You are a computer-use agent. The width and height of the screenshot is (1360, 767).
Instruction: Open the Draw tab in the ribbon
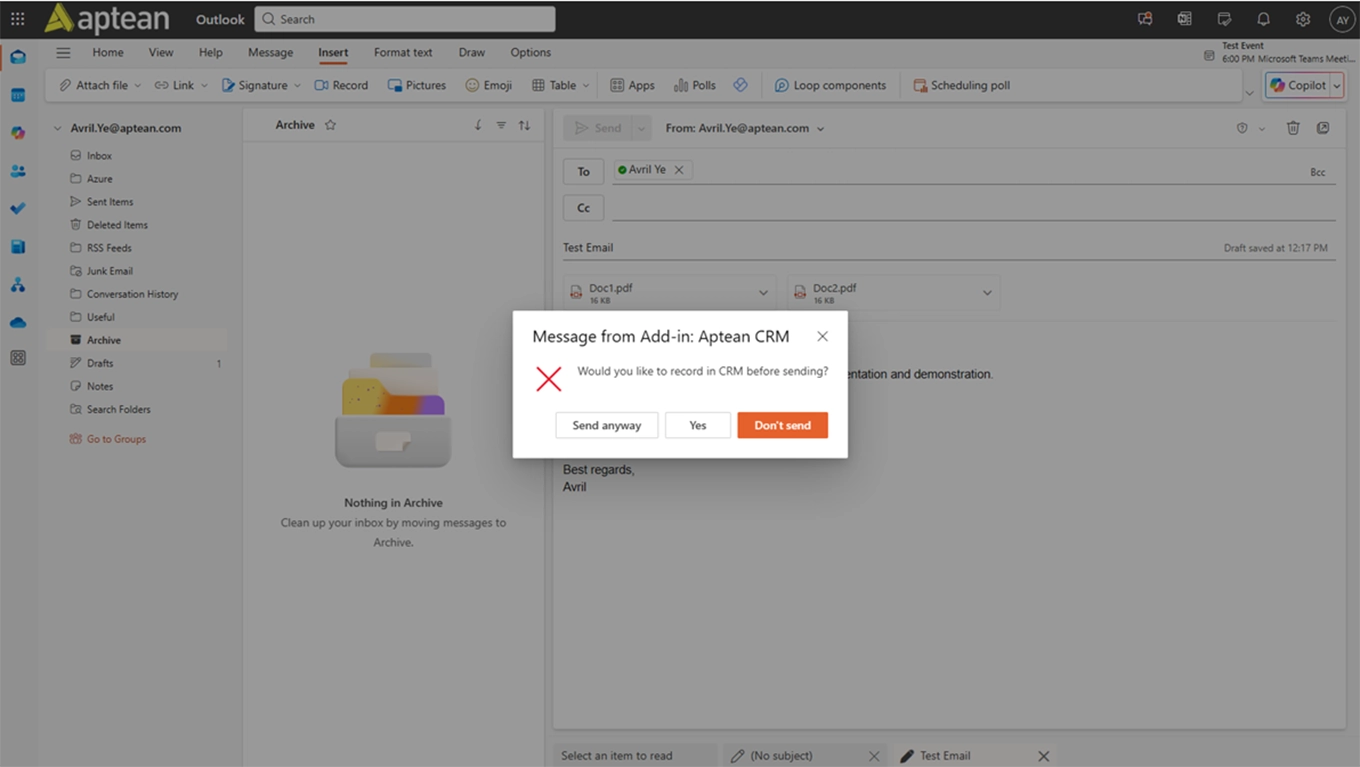(x=471, y=52)
